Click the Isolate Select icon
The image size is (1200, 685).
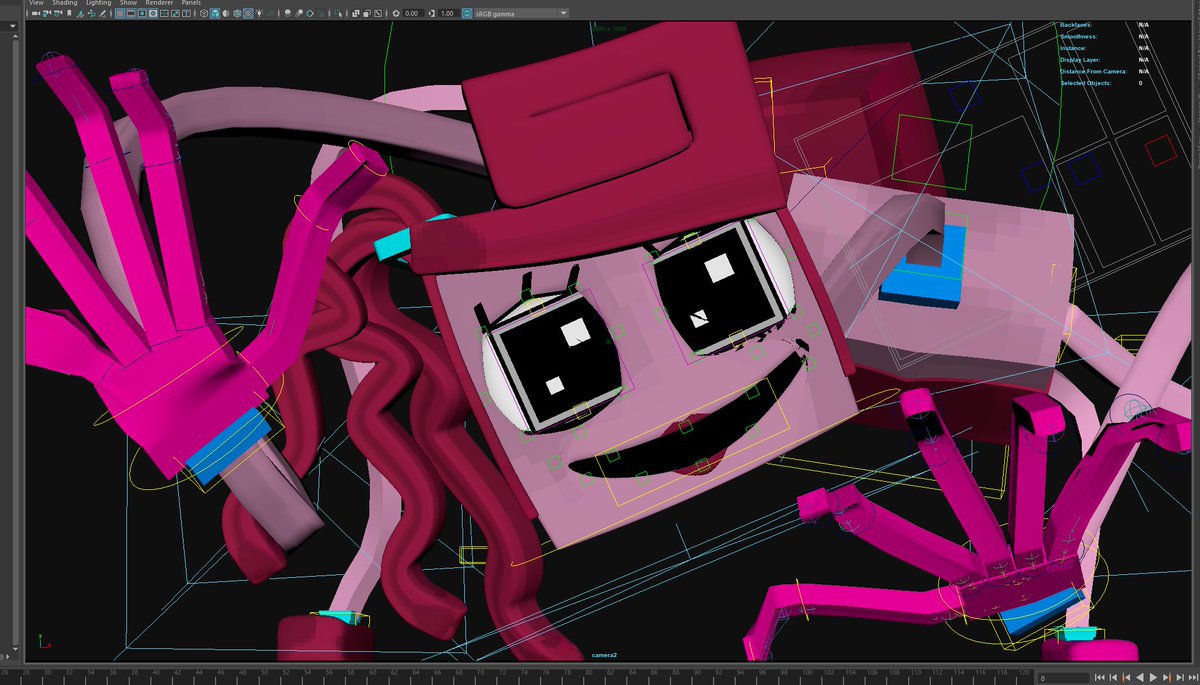(338, 14)
